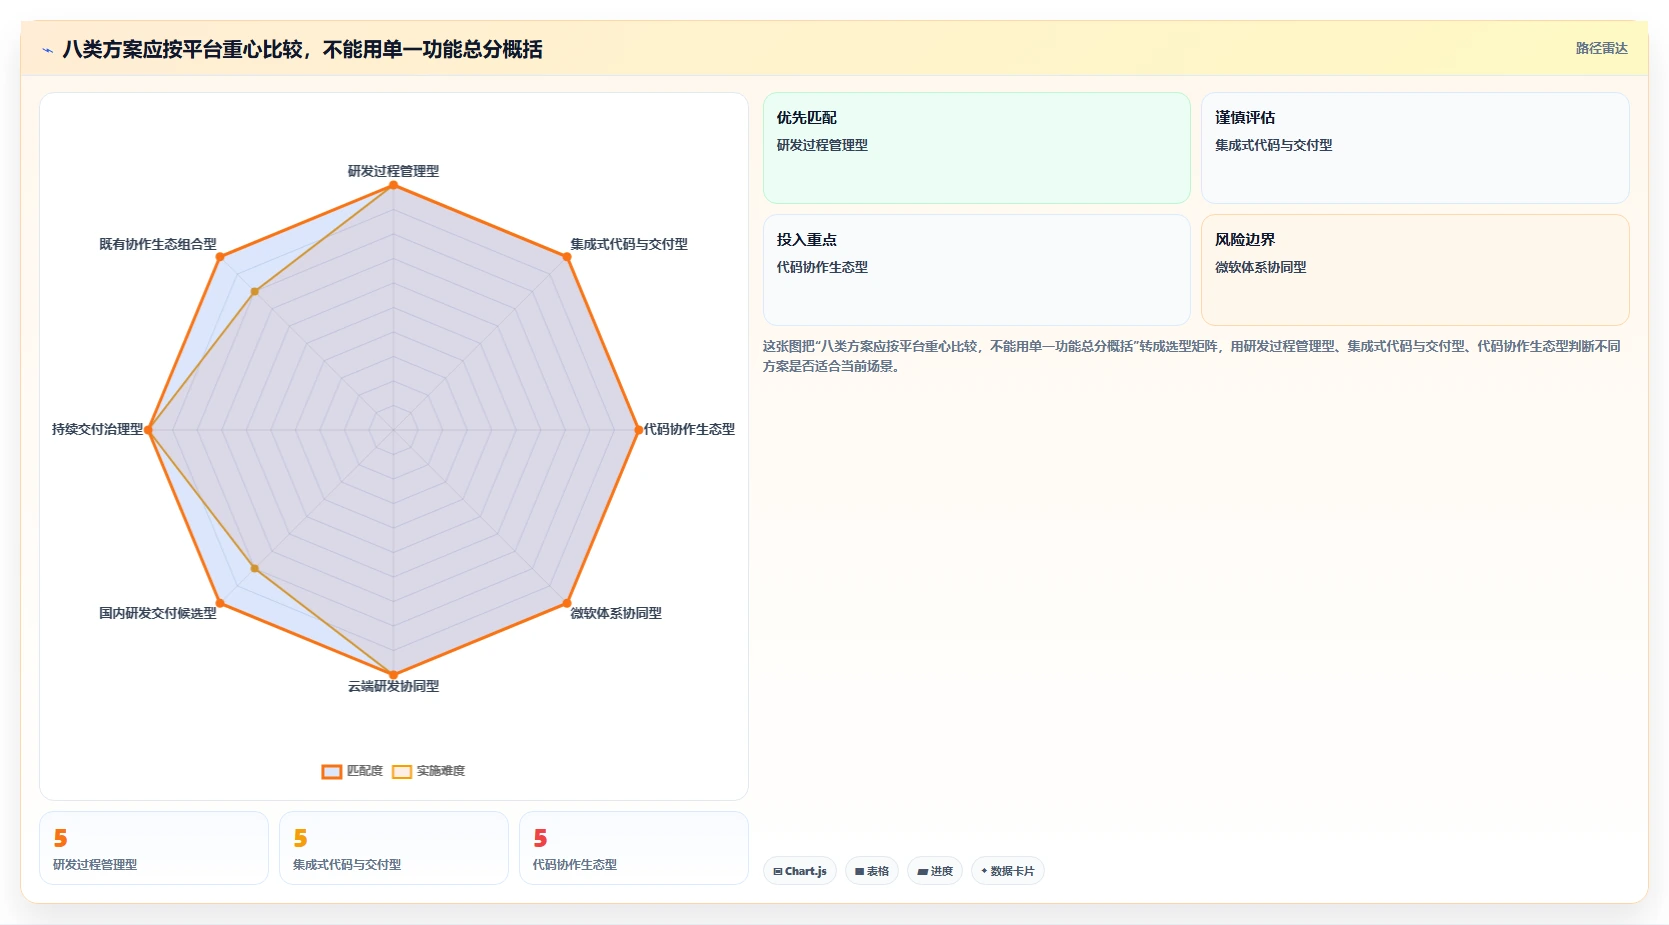Toggle the 实施难度 legend swatch
This screenshot has width=1669, height=925.
point(402,771)
